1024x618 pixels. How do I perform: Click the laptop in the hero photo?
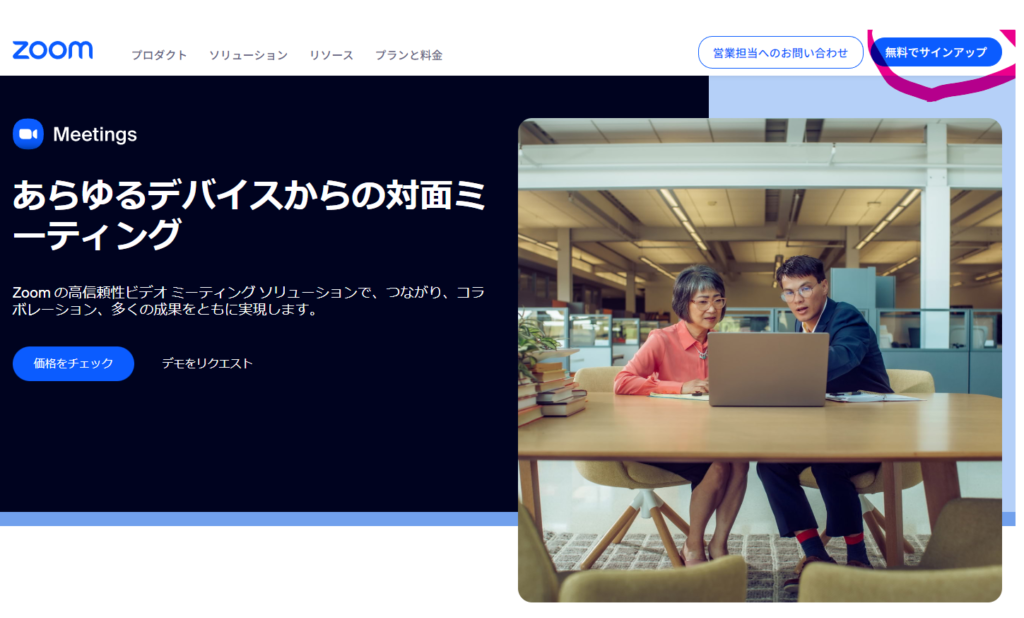[x=767, y=368]
